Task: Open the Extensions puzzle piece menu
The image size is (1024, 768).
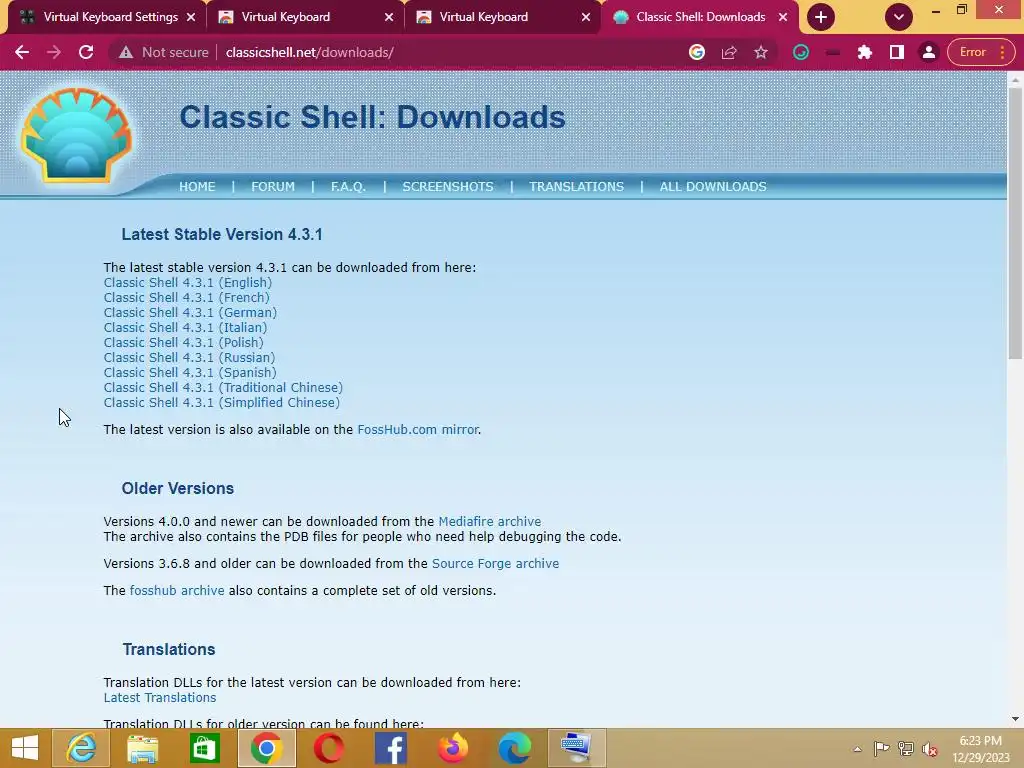Action: click(865, 52)
